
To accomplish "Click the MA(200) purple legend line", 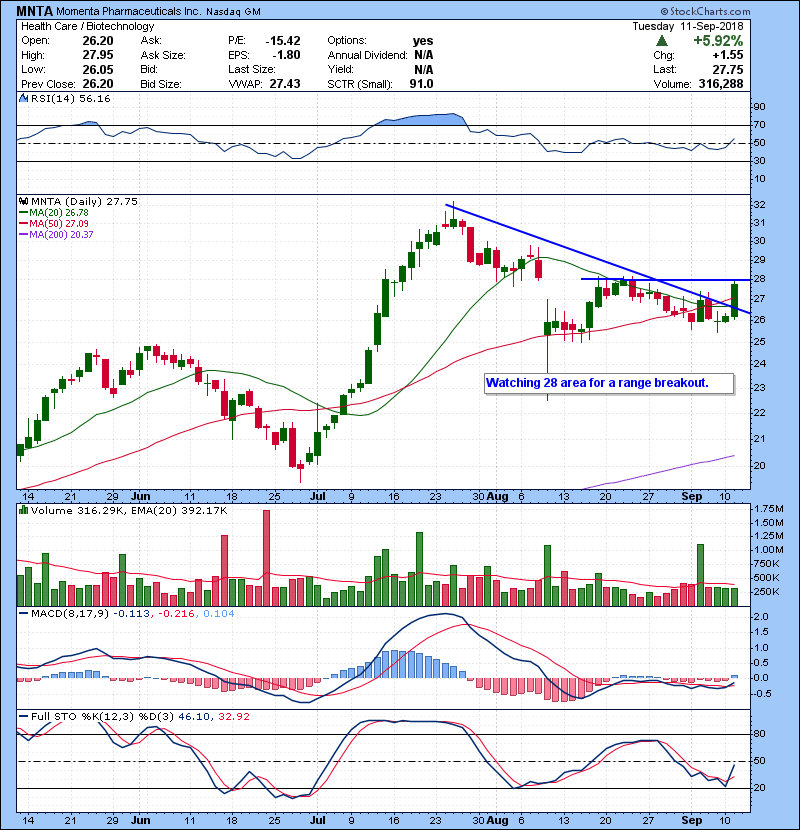I will (23, 234).
